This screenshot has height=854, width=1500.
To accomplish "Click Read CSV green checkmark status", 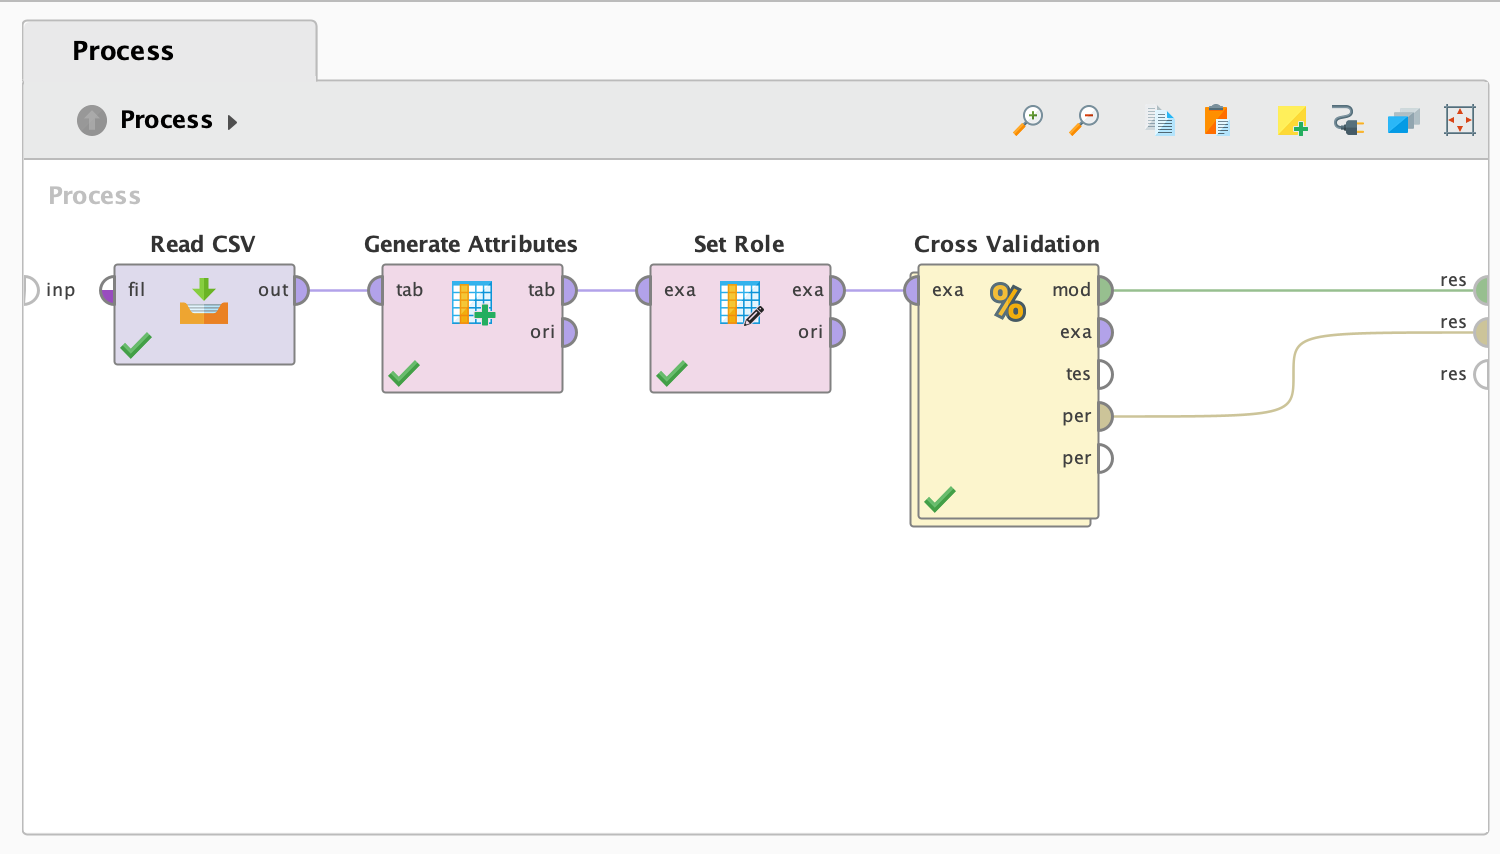I will click(135, 346).
